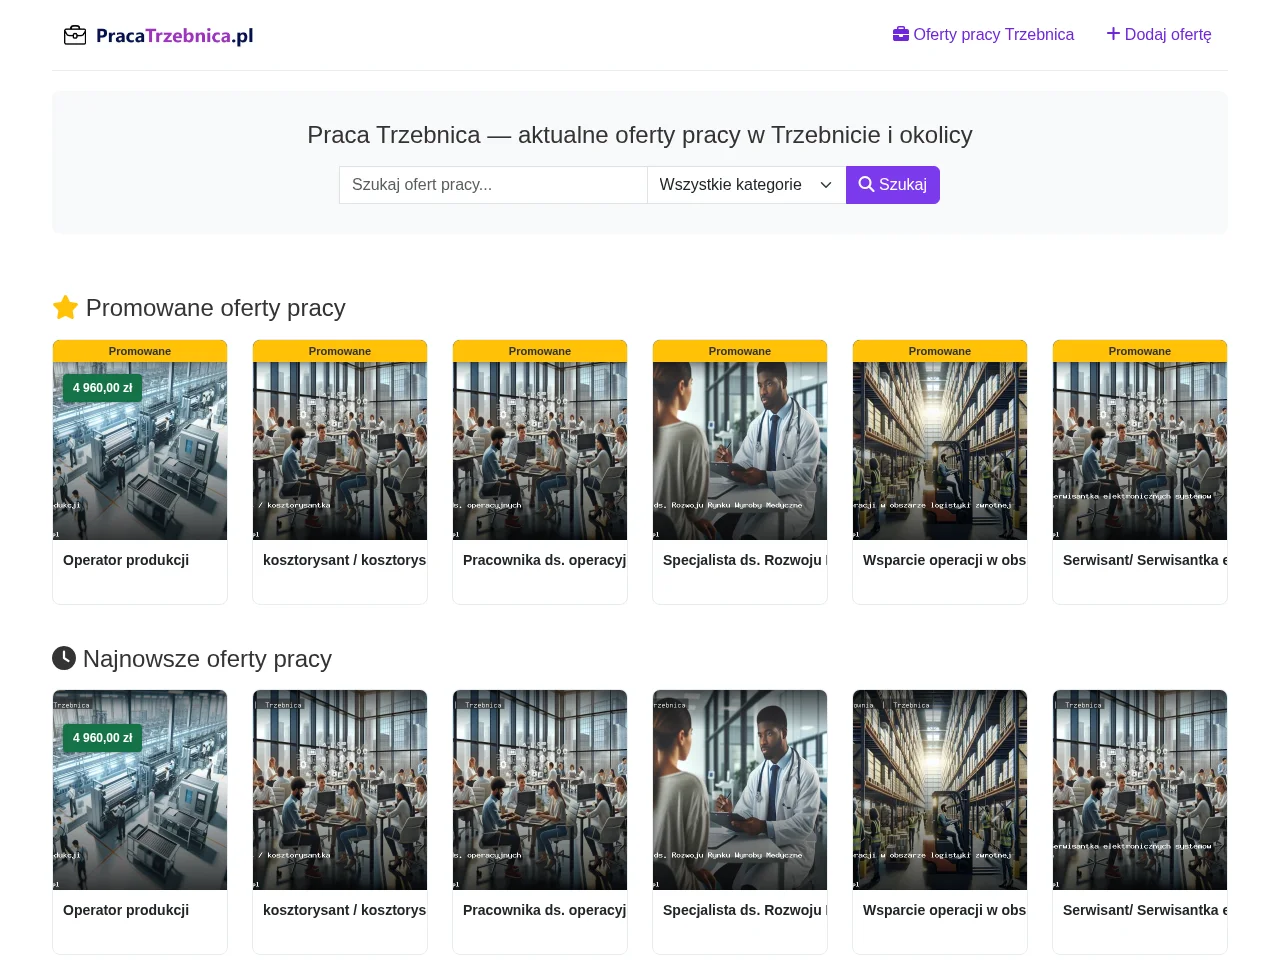Open promoted Pracownika ds. operacyjnych image
Screen dimensions: 1280x960
tap(540, 451)
